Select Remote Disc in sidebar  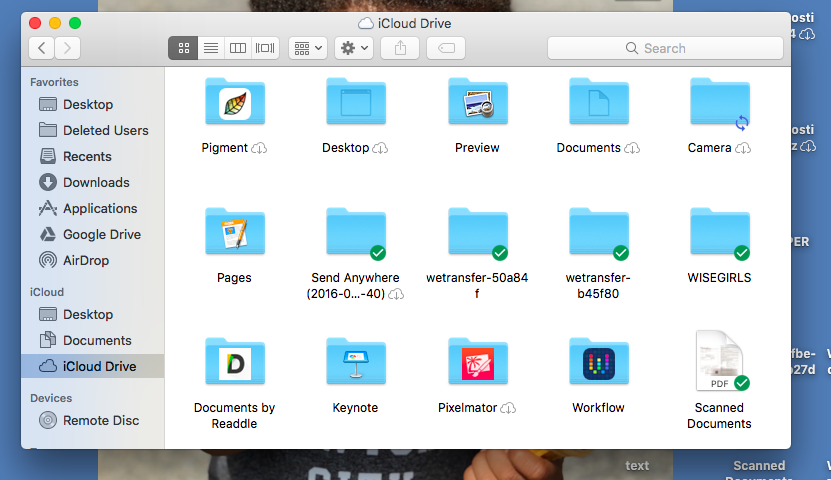[x=93, y=420]
